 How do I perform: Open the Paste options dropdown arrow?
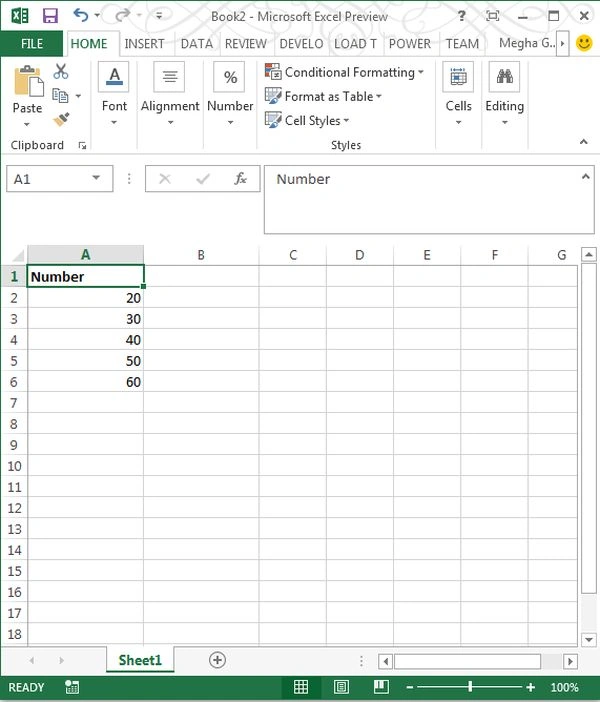coord(26,124)
